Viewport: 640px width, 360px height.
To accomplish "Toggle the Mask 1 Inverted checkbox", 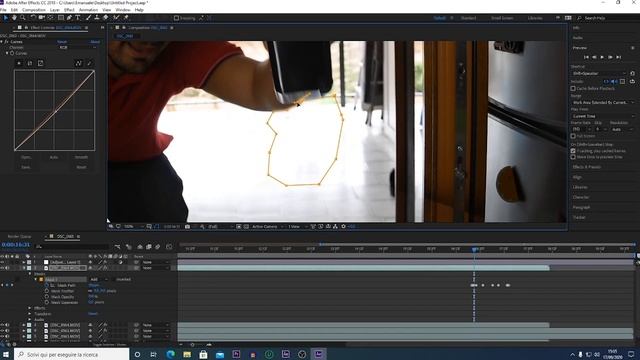I will pyautogui.click(x=113, y=280).
